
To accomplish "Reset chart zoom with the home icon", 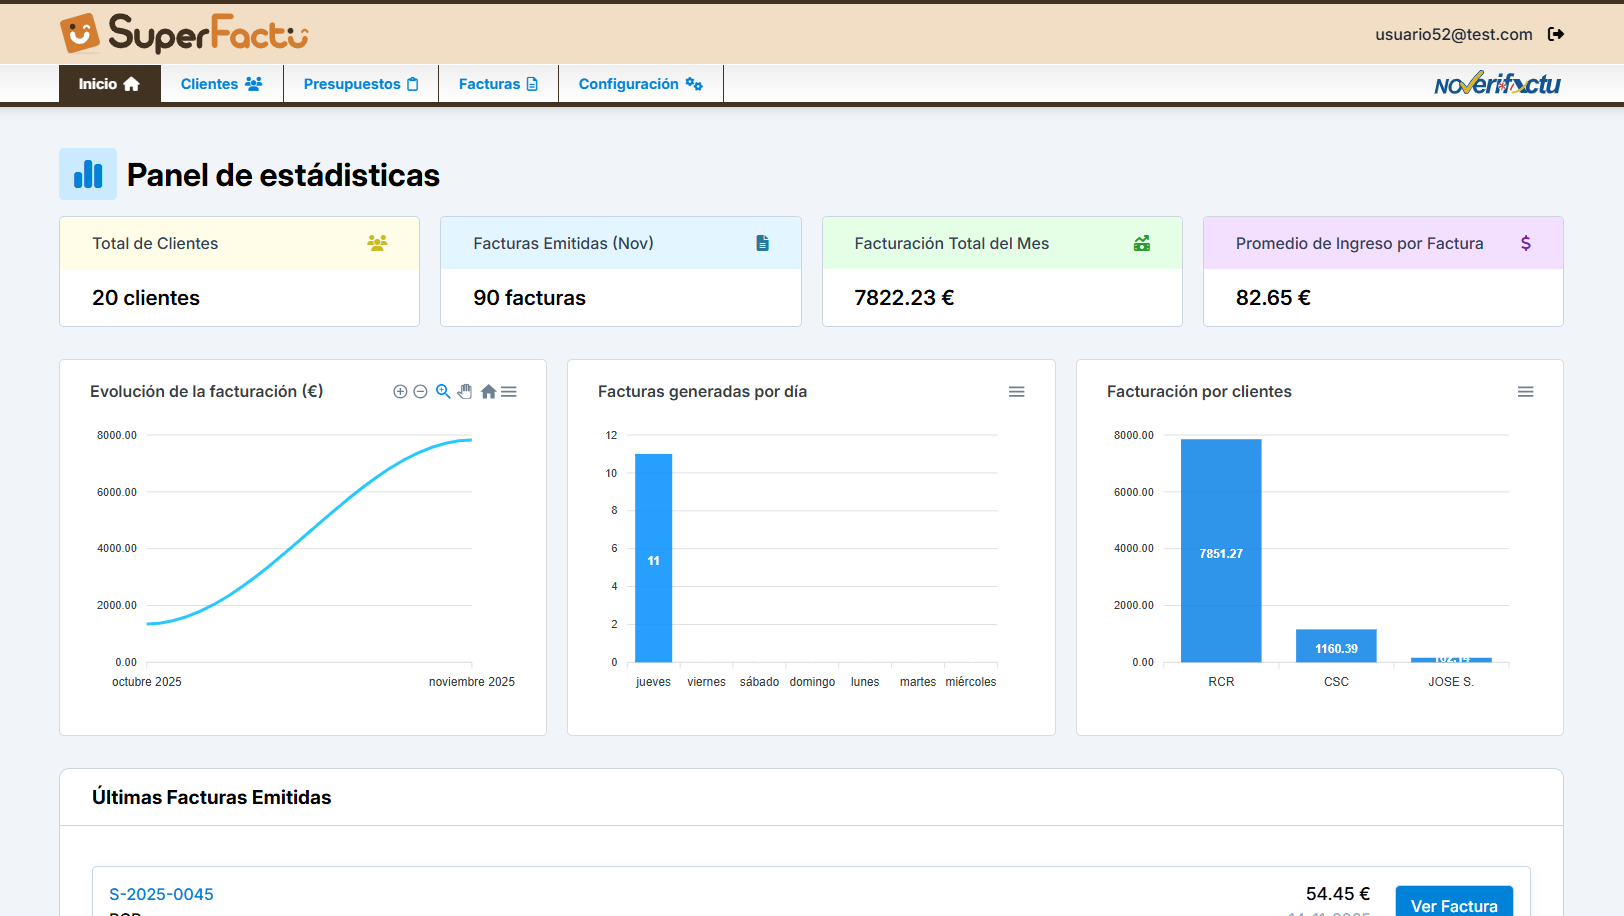I will coord(488,392).
